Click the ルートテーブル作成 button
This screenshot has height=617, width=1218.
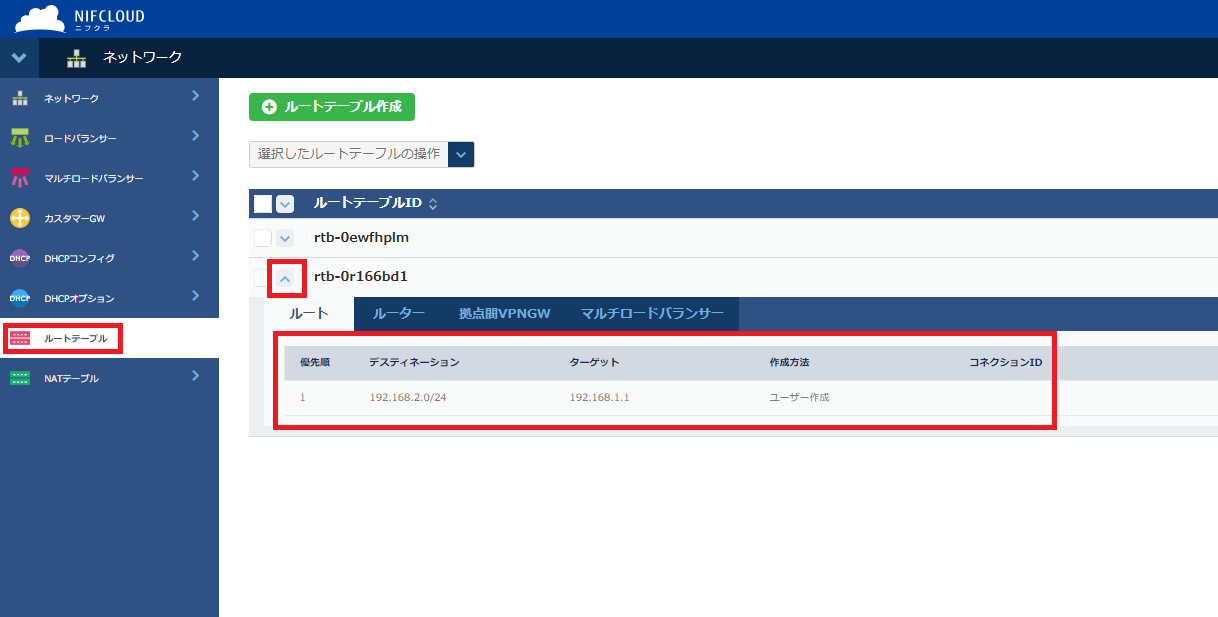pyautogui.click(x=332, y=107)
